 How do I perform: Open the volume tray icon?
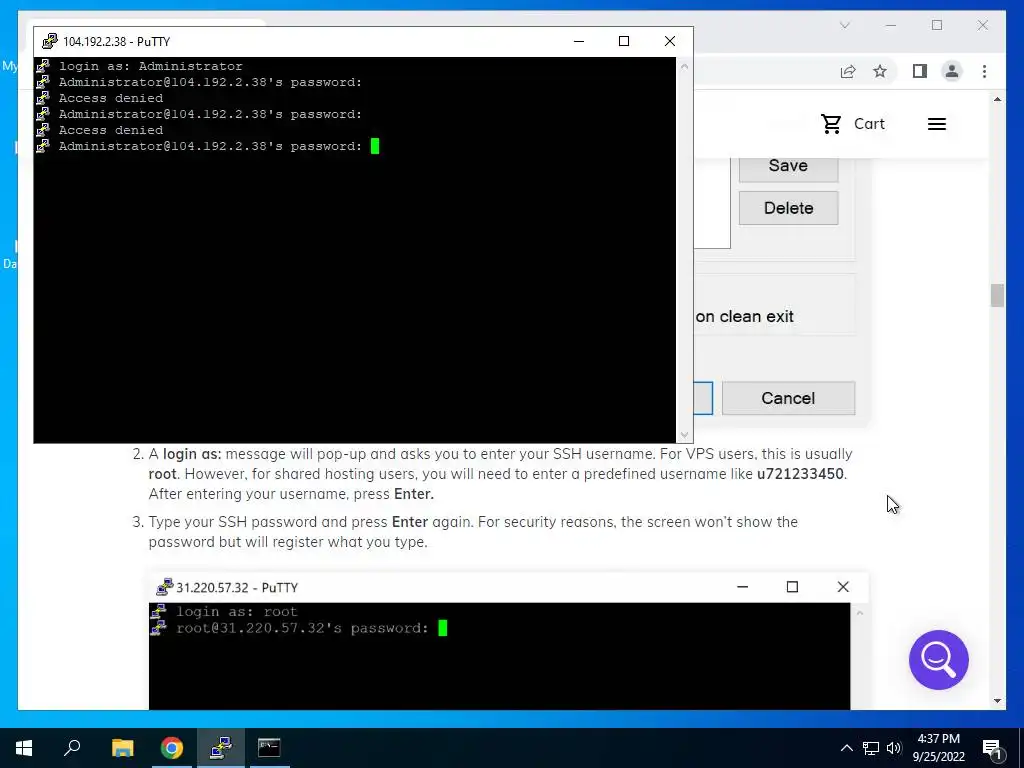click(893, 748)
